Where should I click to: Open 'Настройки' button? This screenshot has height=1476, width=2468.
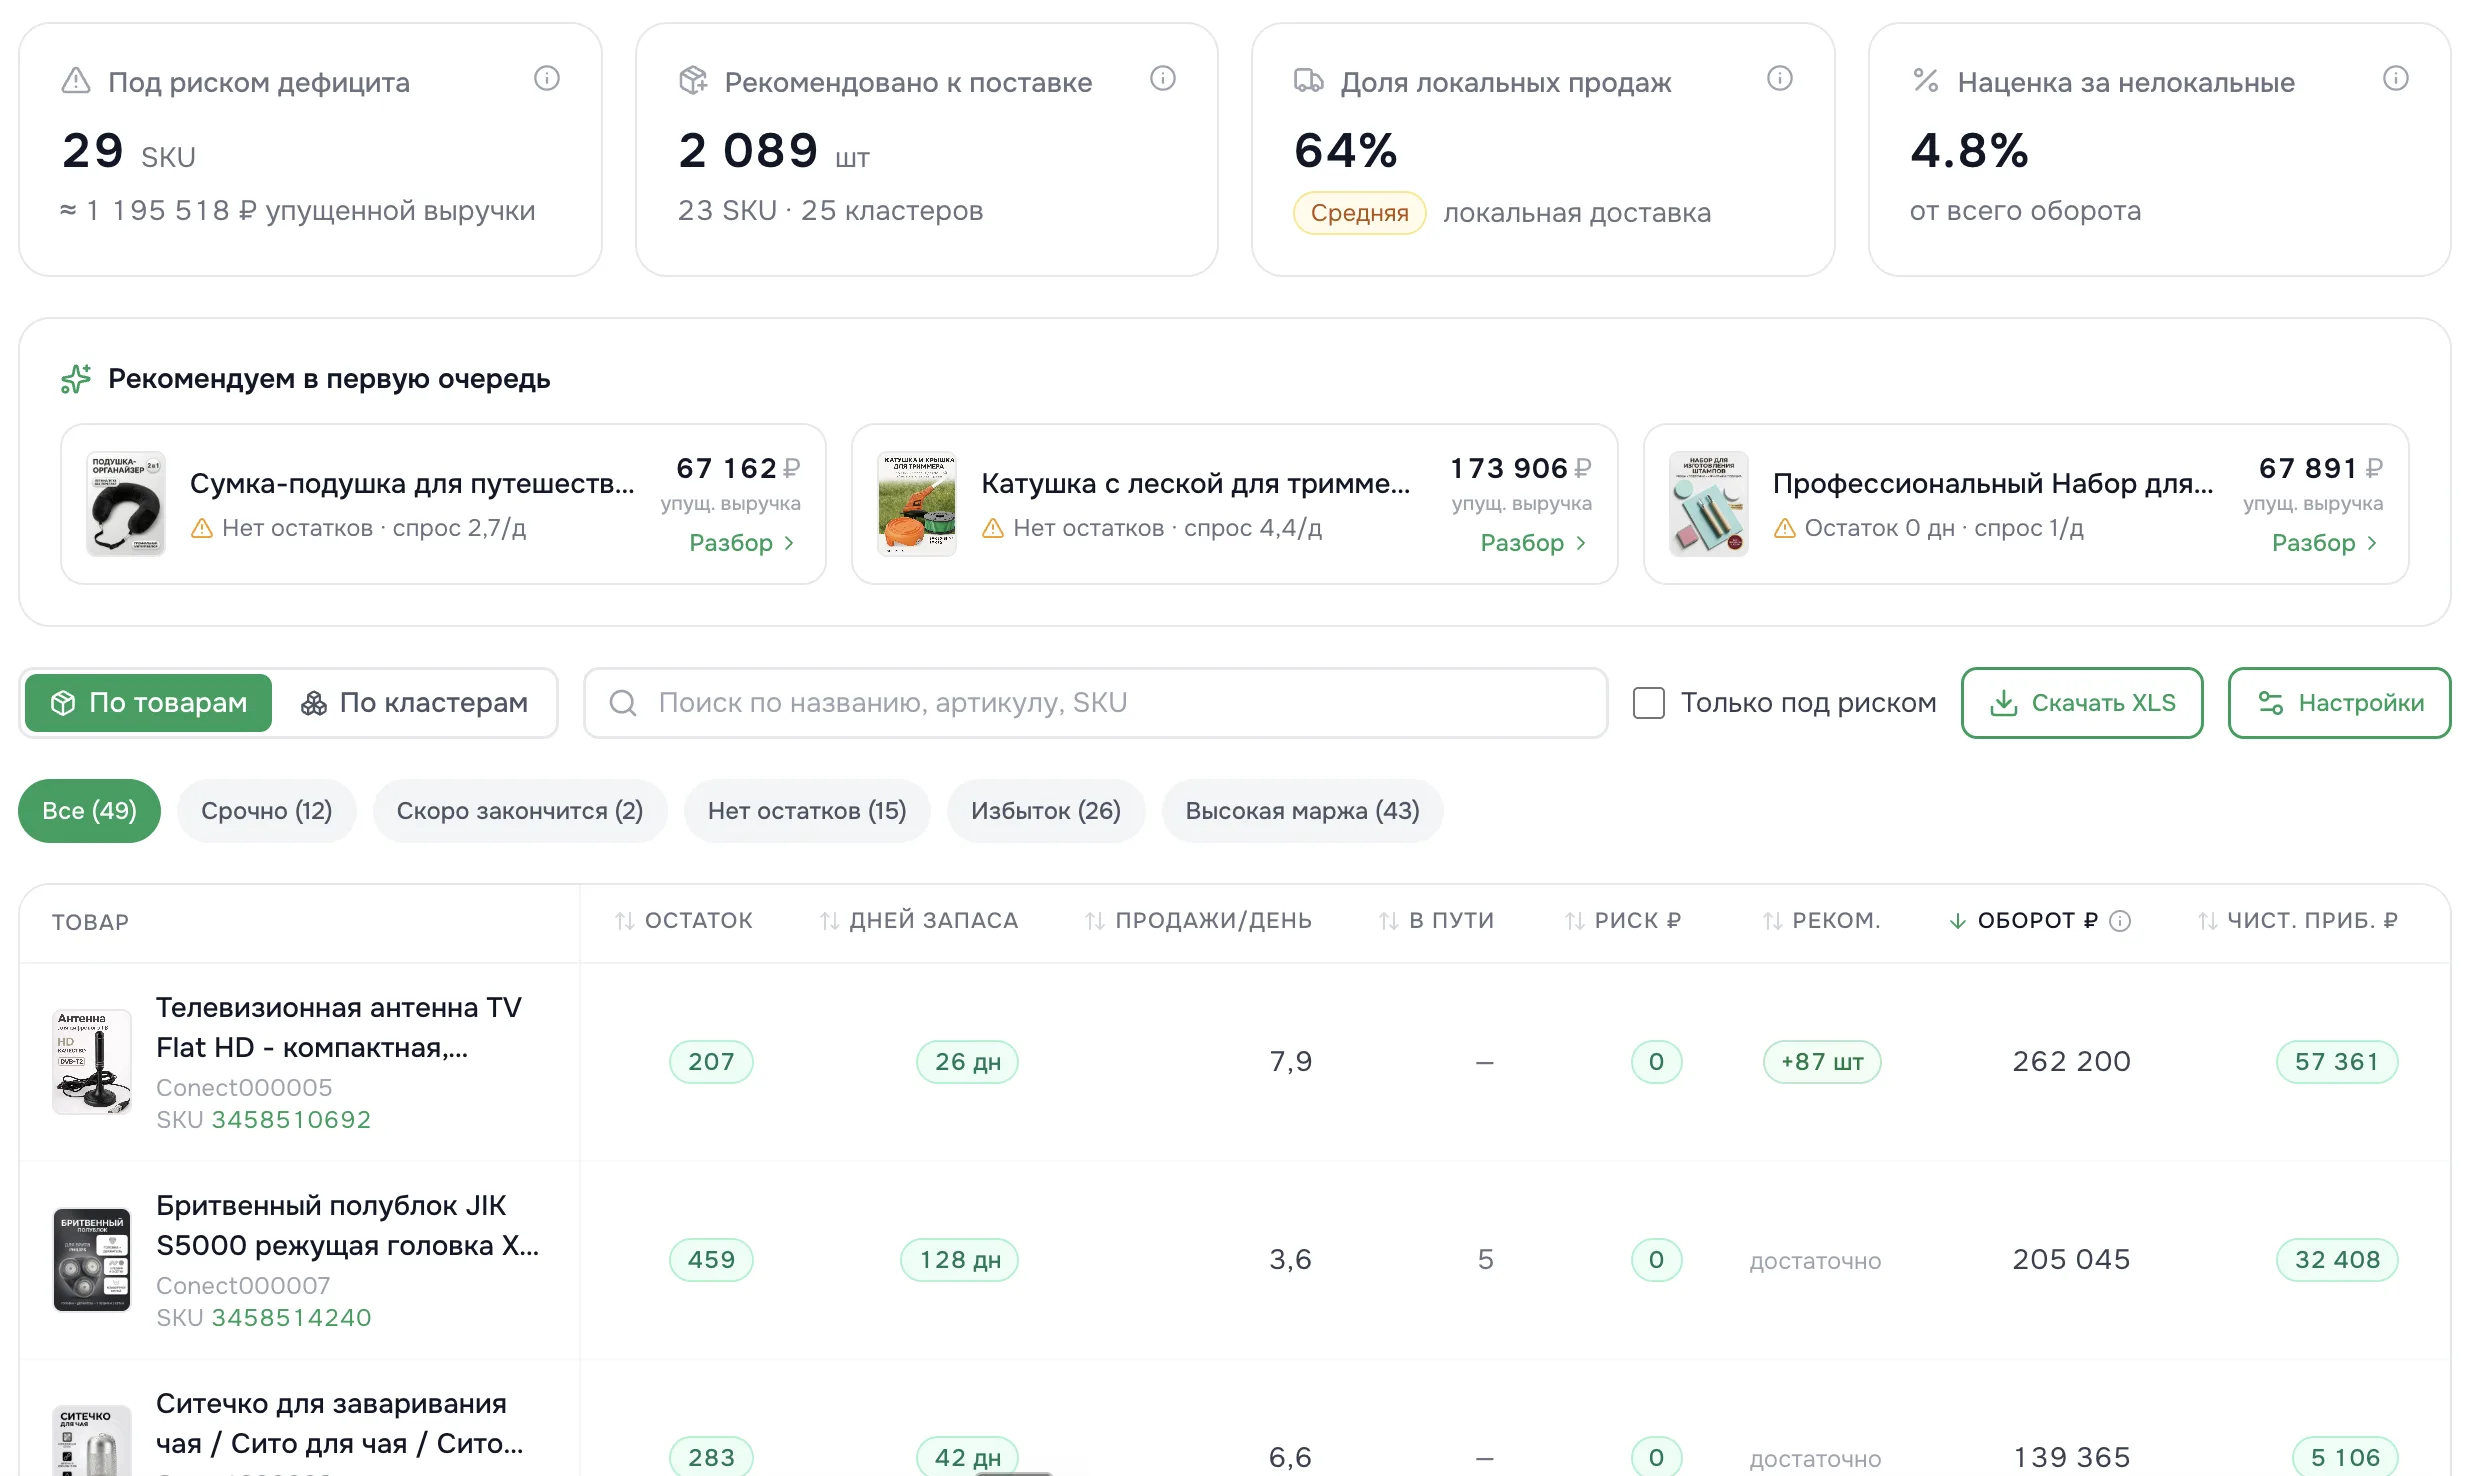click(2340, 703)
